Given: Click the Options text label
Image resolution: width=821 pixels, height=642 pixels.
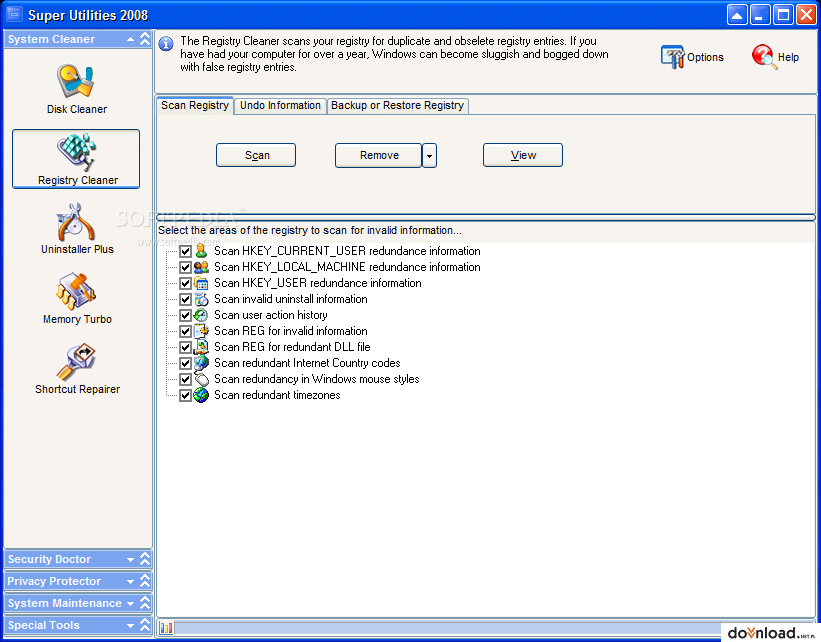Looking at the screenshot, I should tap(705, 57).
